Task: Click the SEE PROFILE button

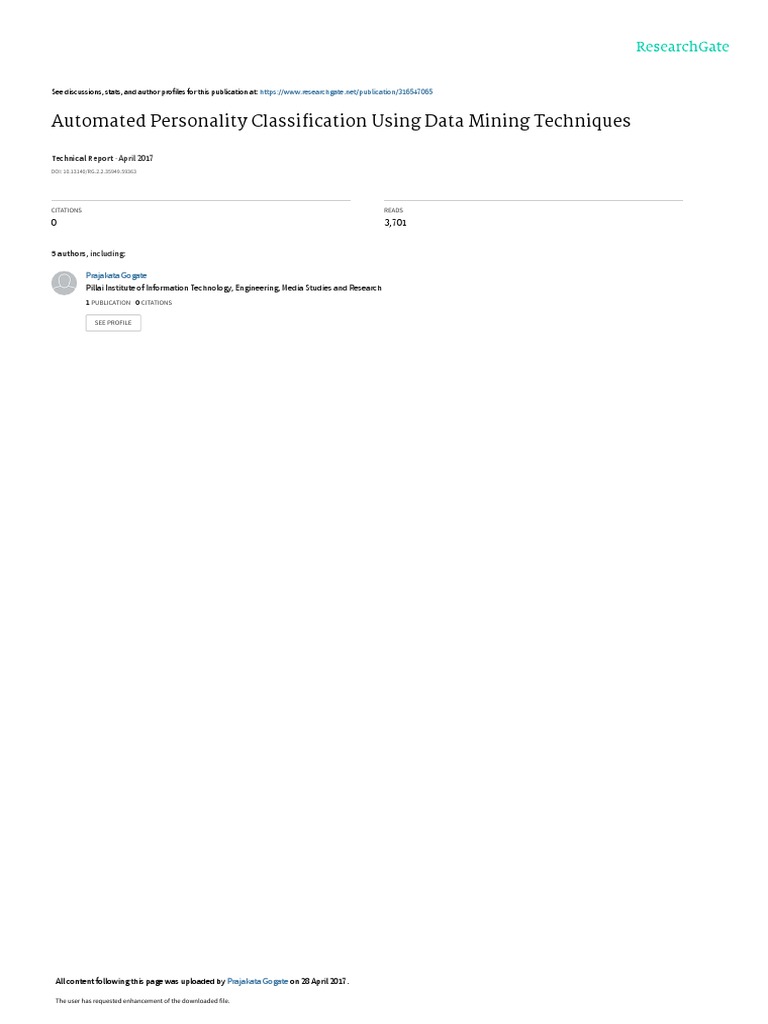Action: click(114, 323)
